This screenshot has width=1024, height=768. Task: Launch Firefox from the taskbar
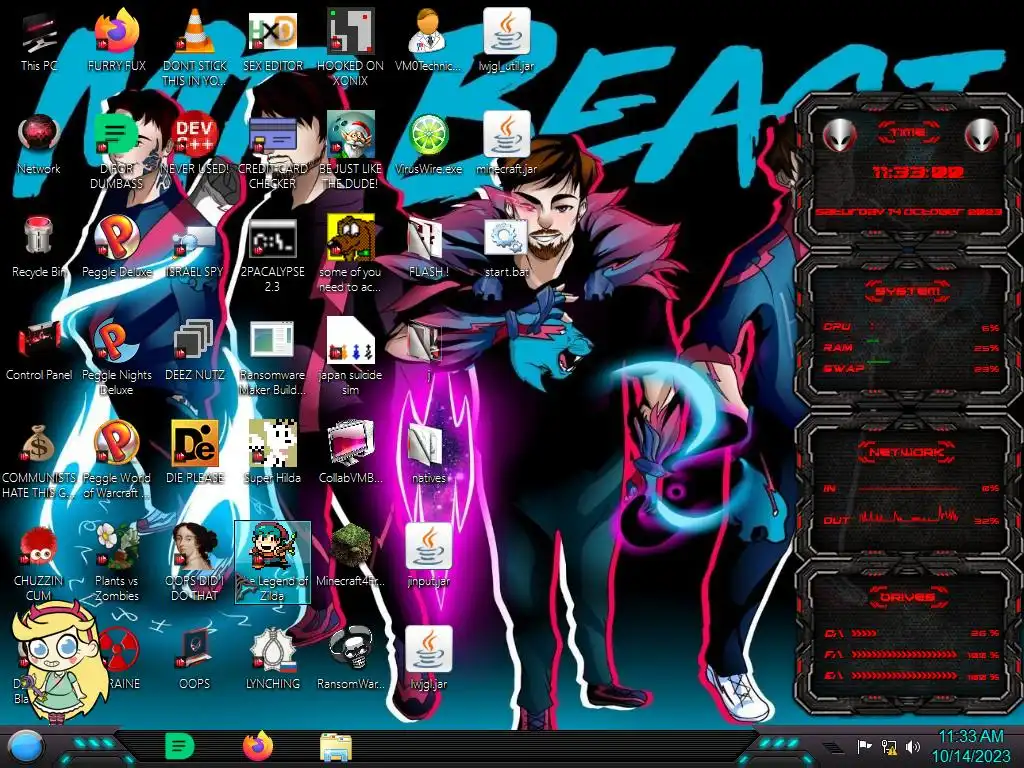click(x=258, y=746)
